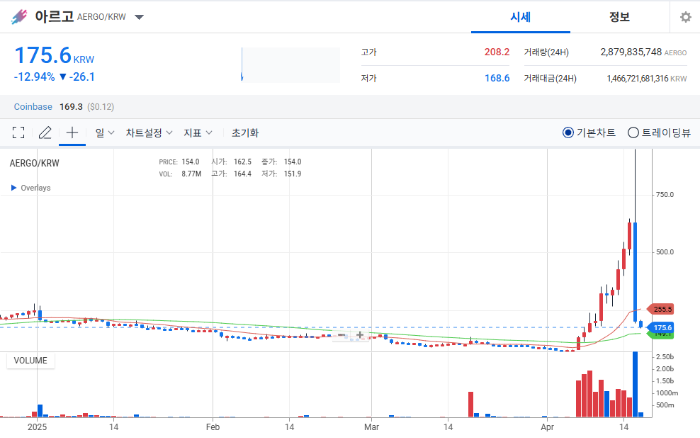This screenshot has height=438, width=700.
Task: Click the 750.0 price axis label
Action: coord(665,195)
